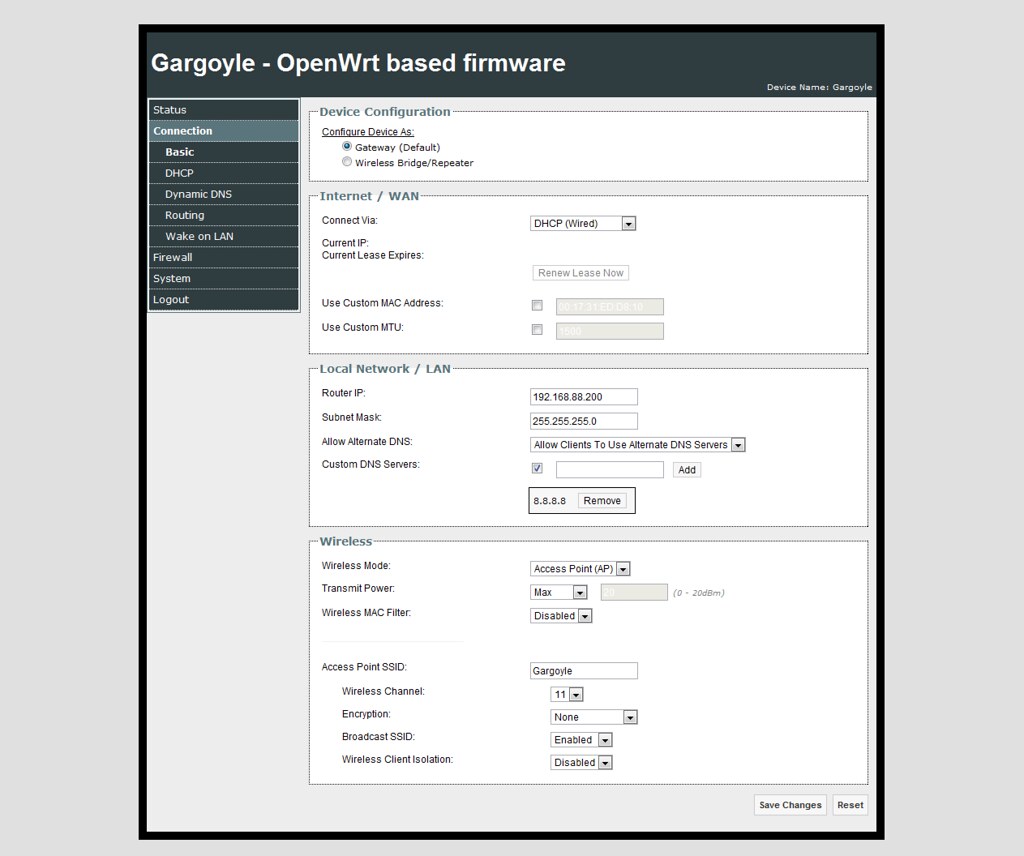
Task: Enable the Use Custom MTU checkbox
Action: coord(537,329)
